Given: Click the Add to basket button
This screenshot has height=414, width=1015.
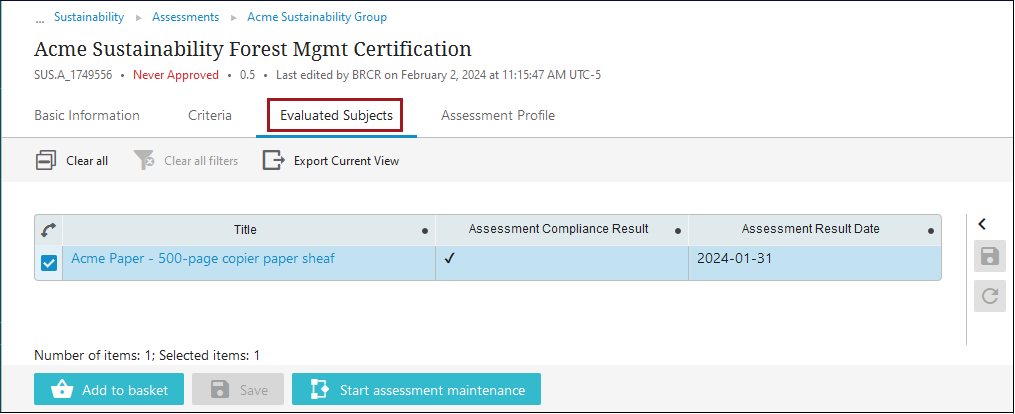Looking at the screenshot, I should (x=109, y=390).
